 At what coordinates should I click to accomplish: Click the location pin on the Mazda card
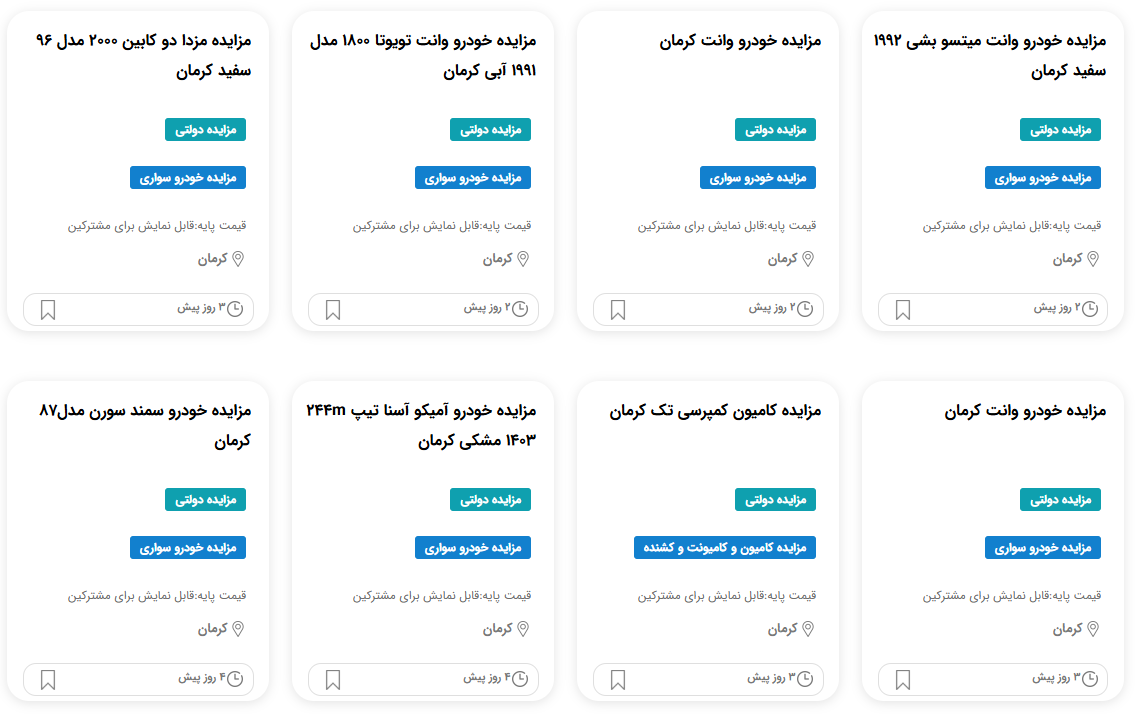pyautogui.click(x=238, y=259)
